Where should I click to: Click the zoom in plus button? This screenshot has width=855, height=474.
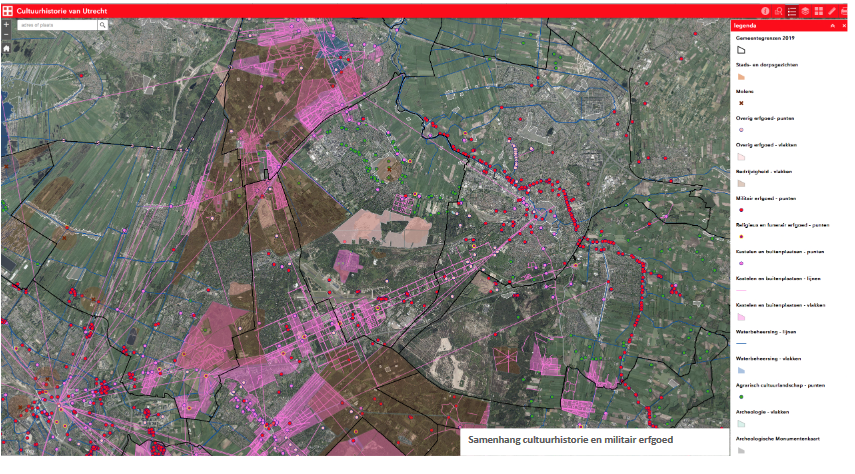(7, 23)
